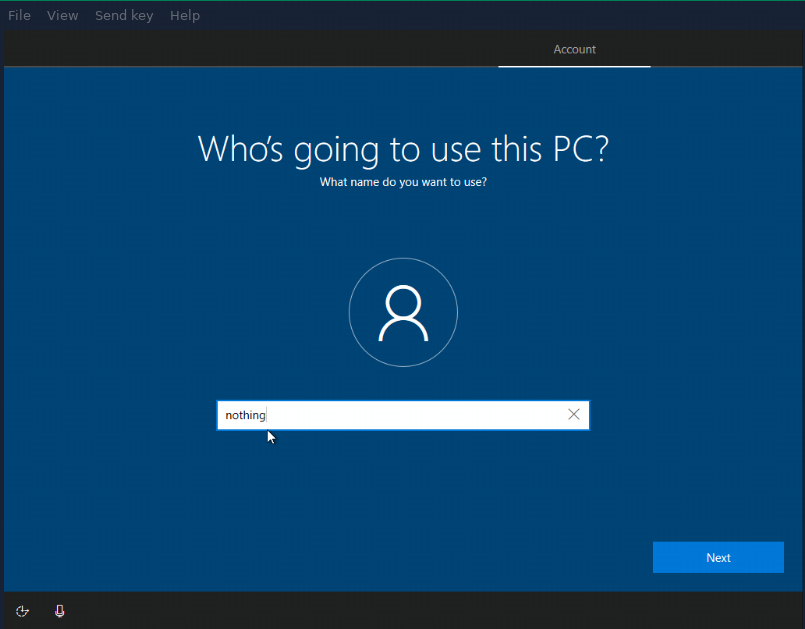Open the Help menu

coord(185,15)
